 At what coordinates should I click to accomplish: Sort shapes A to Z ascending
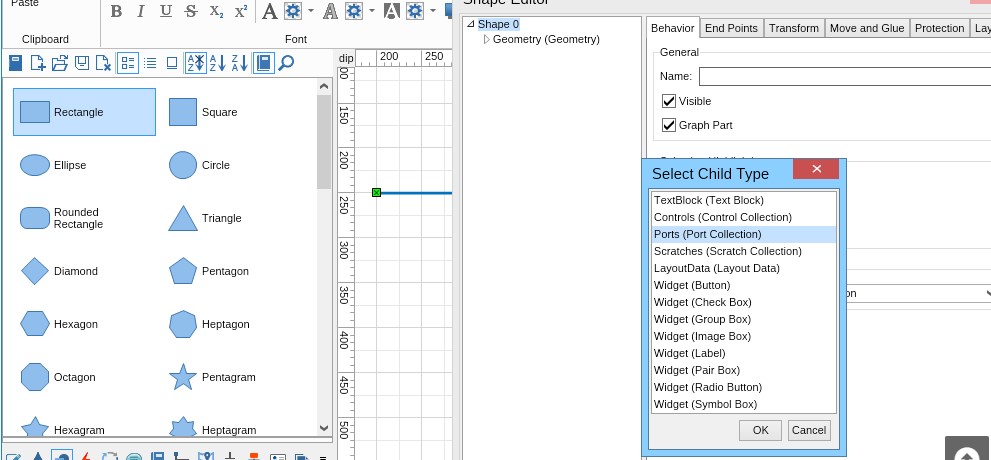[x=217, y=64]
